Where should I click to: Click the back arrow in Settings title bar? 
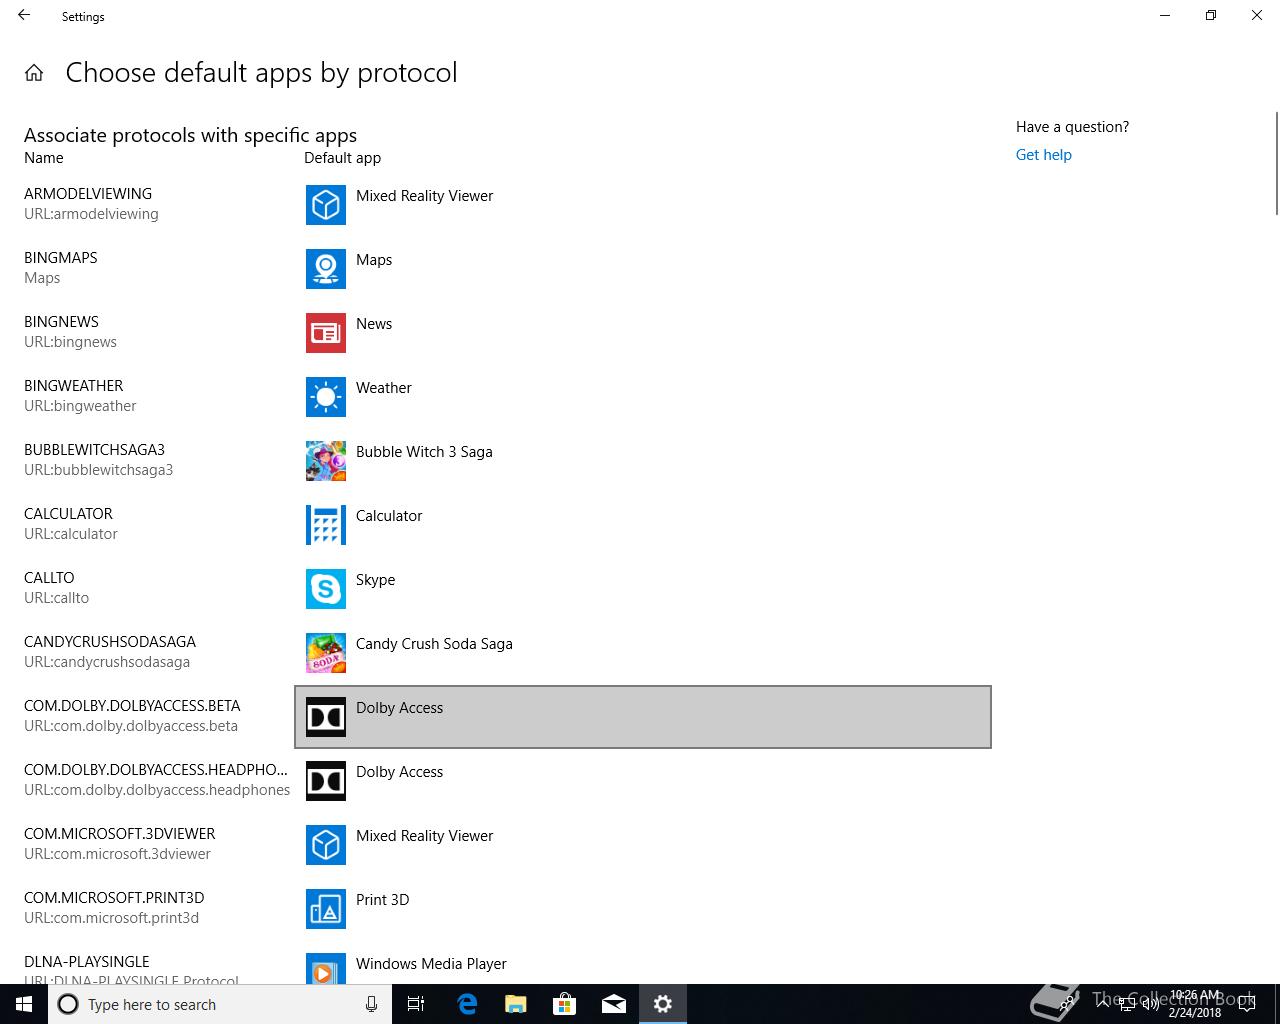[x=24, y=16]
